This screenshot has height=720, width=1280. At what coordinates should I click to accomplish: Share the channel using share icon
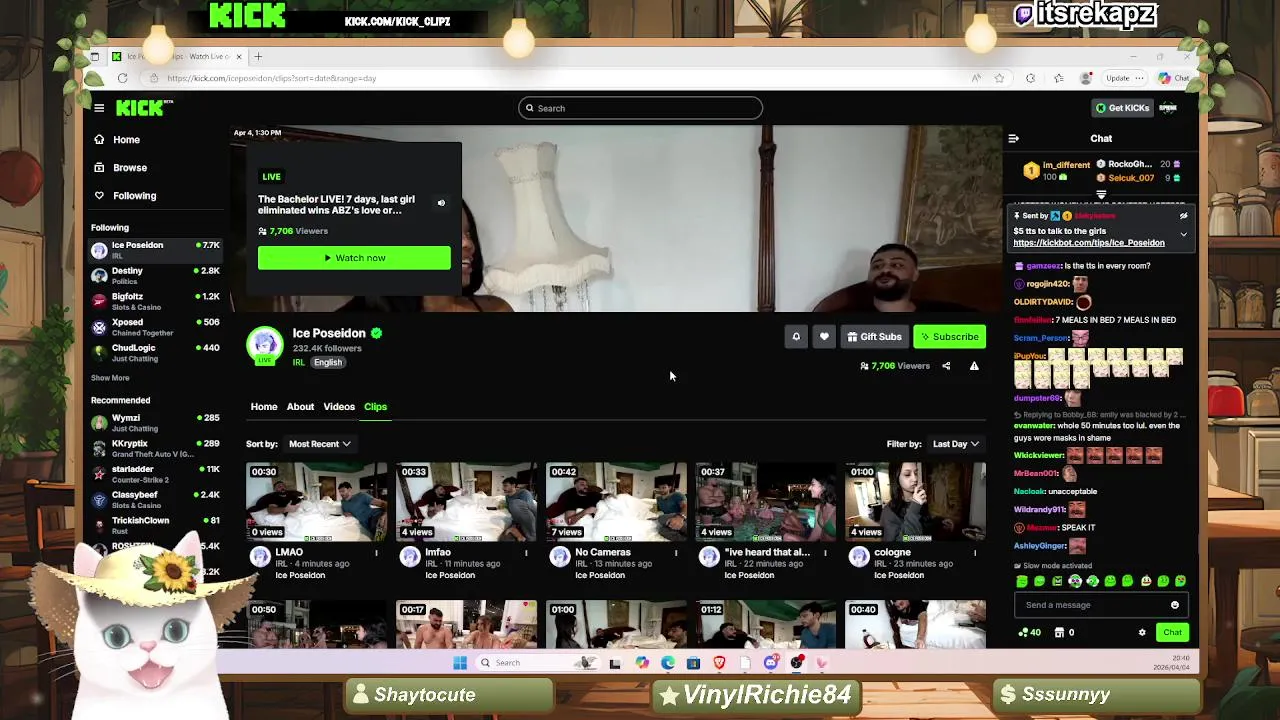click(x=946, y=366)
